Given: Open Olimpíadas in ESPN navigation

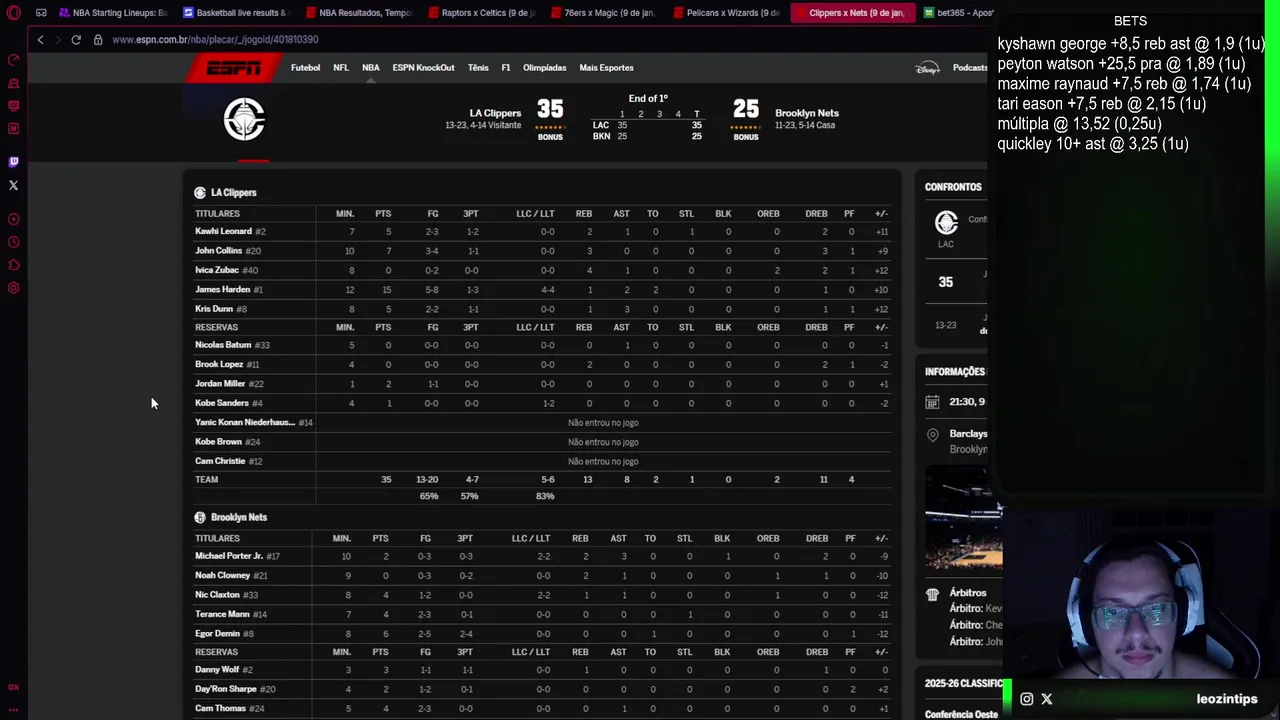Looking at the screenshot, I should 545,68.
